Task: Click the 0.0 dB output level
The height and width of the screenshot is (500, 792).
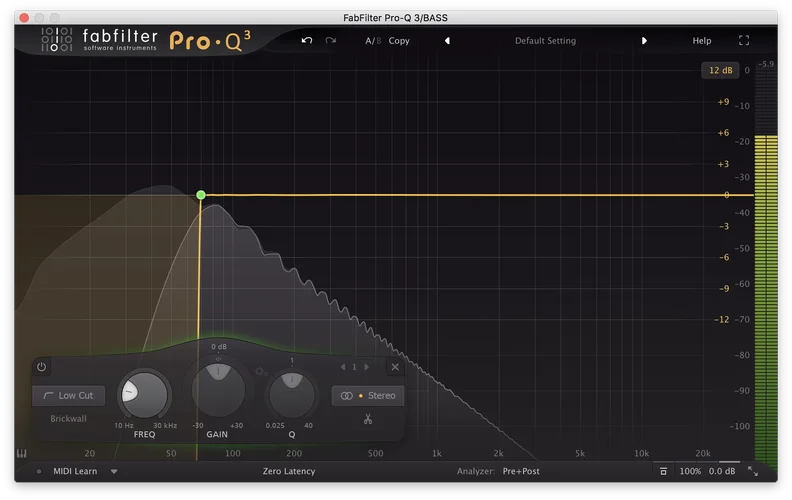Action: 722,471
